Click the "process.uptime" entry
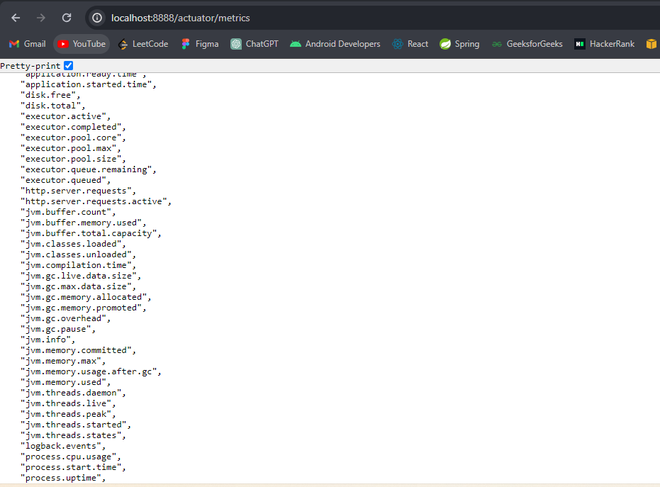Image resolution: width=660 pixels, height=487 pixels. (63, 478)
